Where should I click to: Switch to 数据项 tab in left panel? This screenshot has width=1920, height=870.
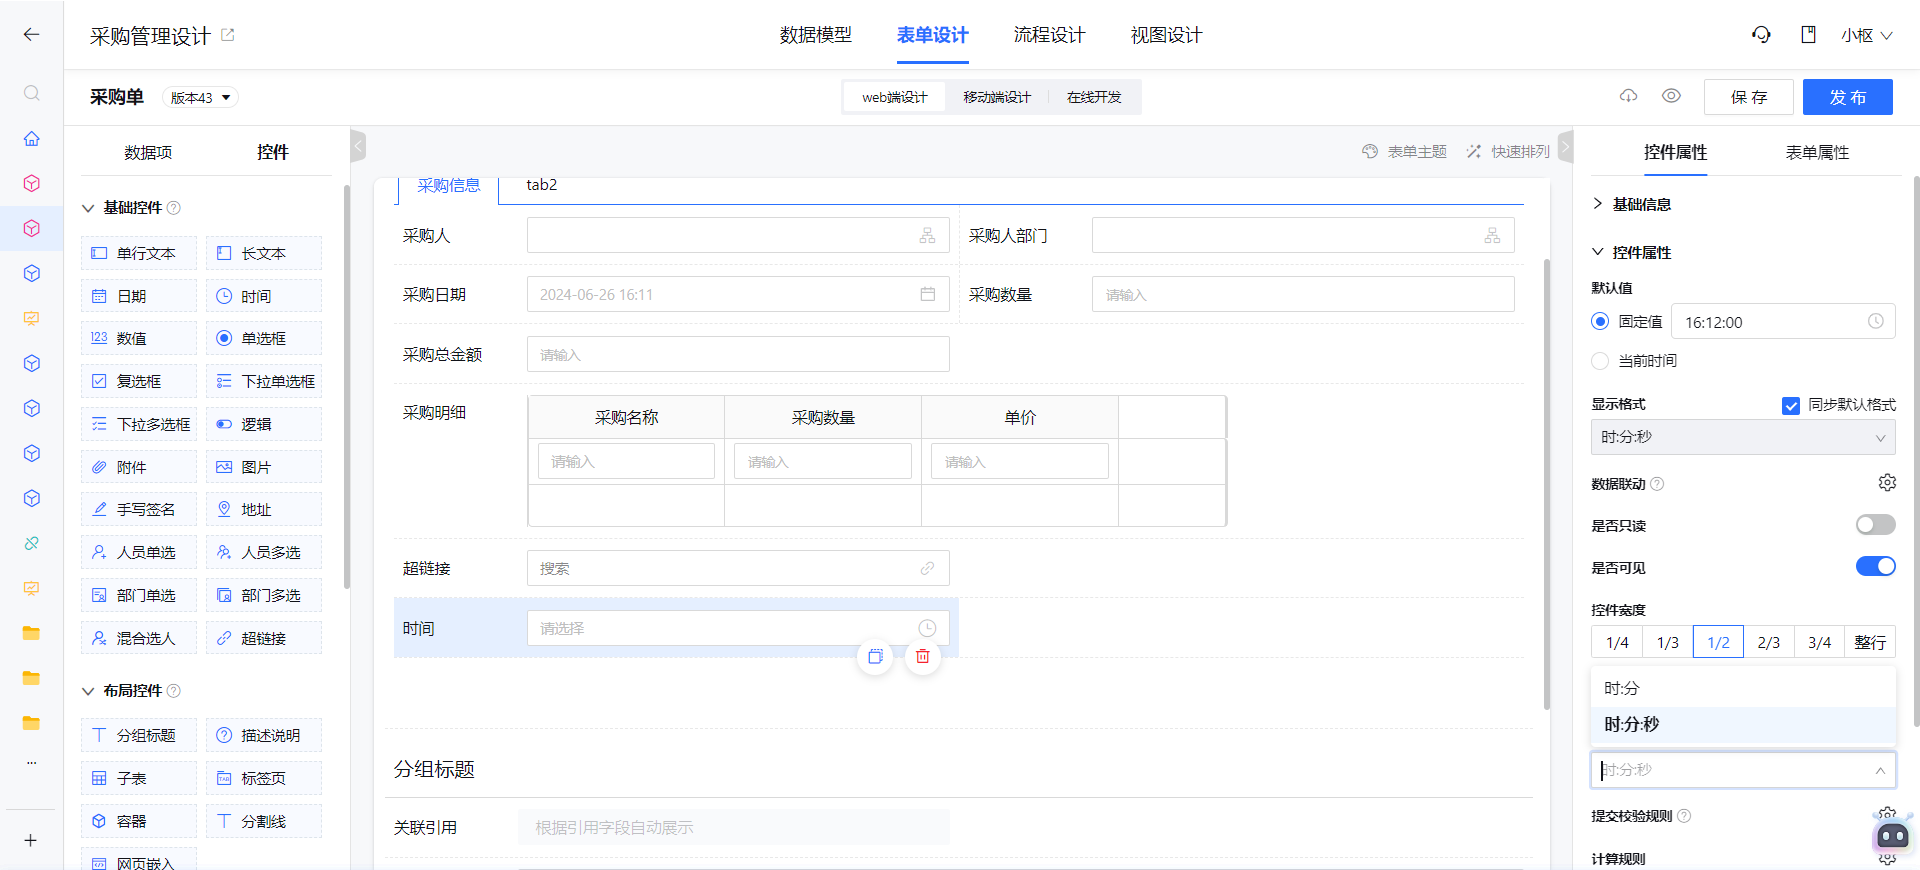(148, 152)
